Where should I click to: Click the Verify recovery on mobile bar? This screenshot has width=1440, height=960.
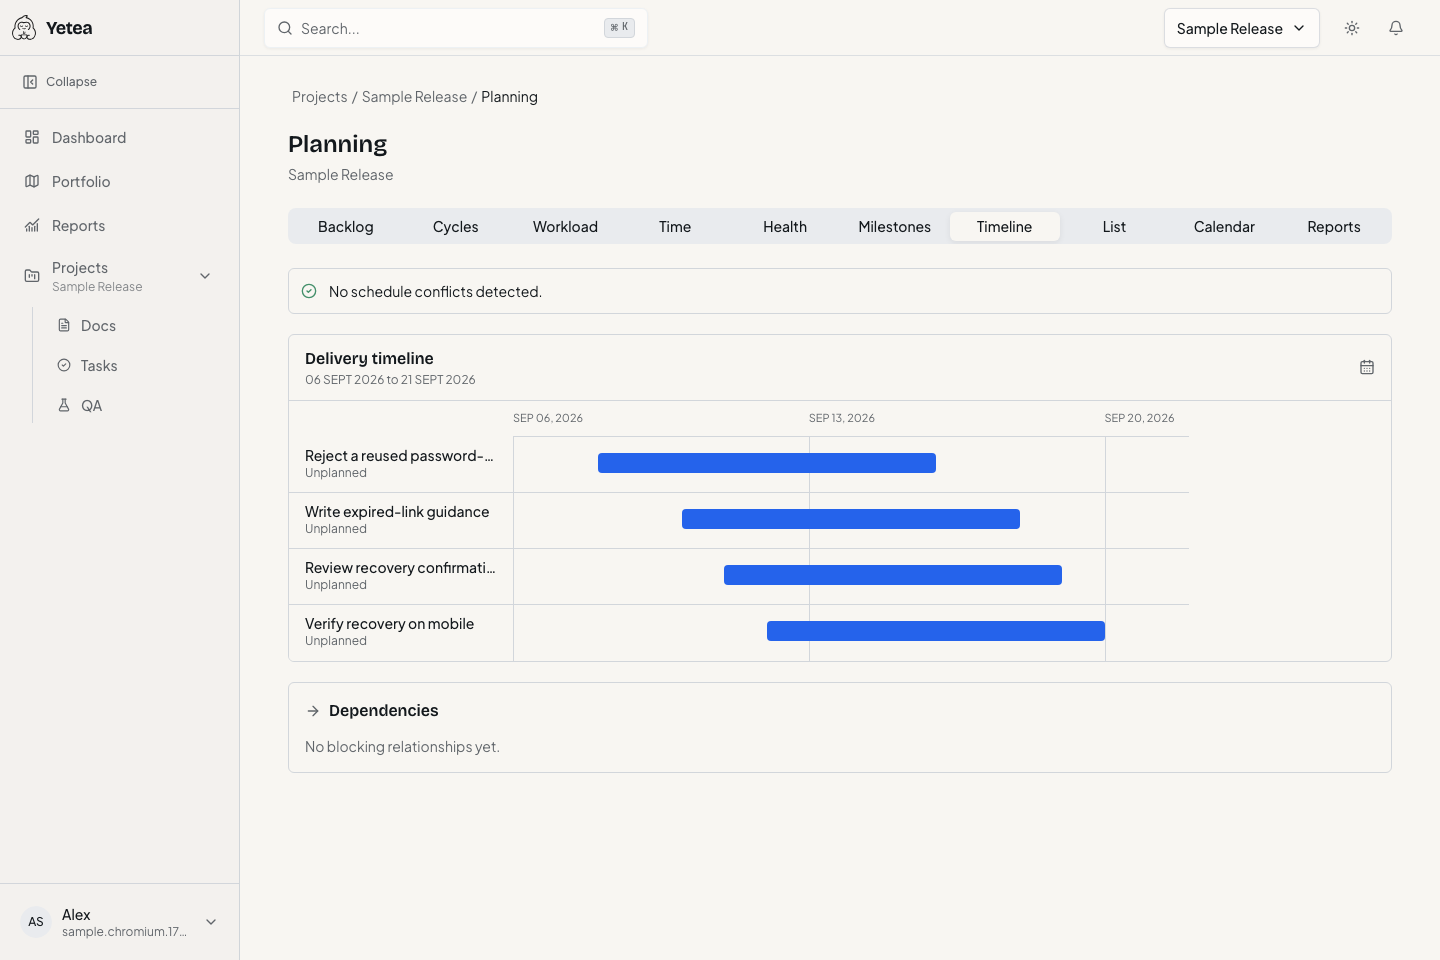click(x=936, y=631)
